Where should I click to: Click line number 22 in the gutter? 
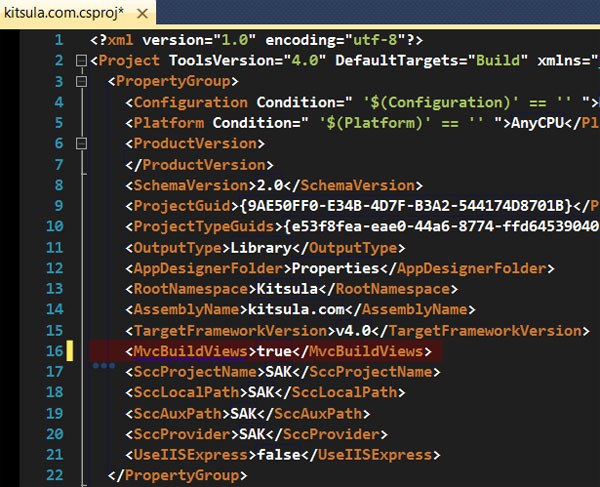(x=54, y=475)
